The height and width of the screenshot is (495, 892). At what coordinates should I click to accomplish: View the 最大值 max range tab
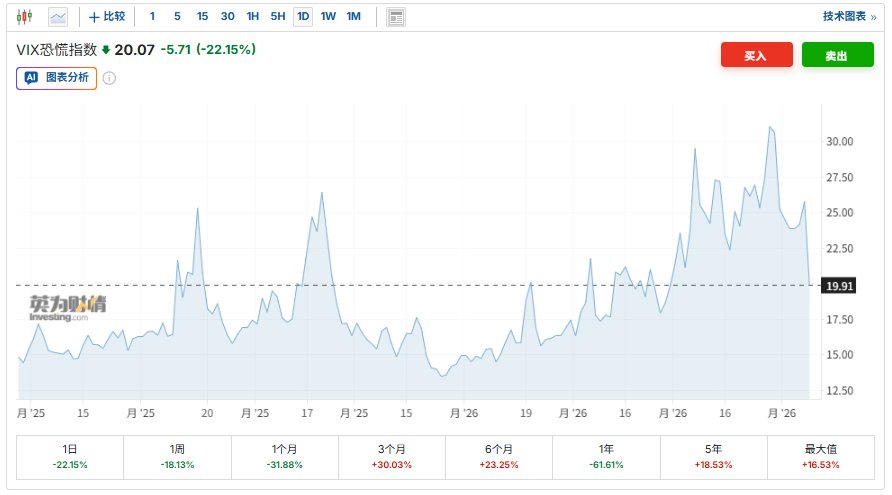point(821,457)
